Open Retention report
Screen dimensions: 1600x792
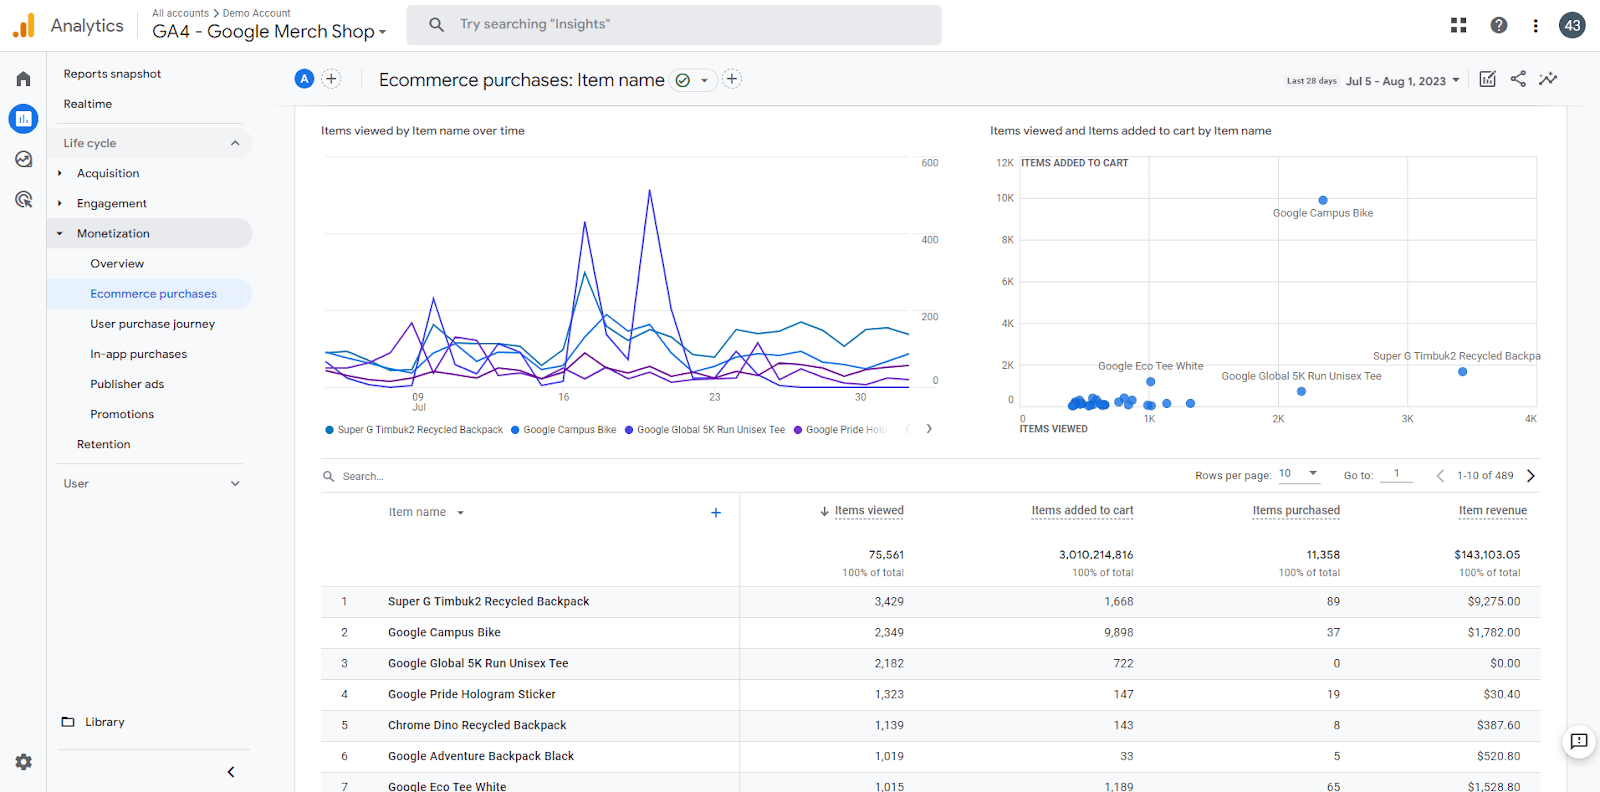pos(104,444)
